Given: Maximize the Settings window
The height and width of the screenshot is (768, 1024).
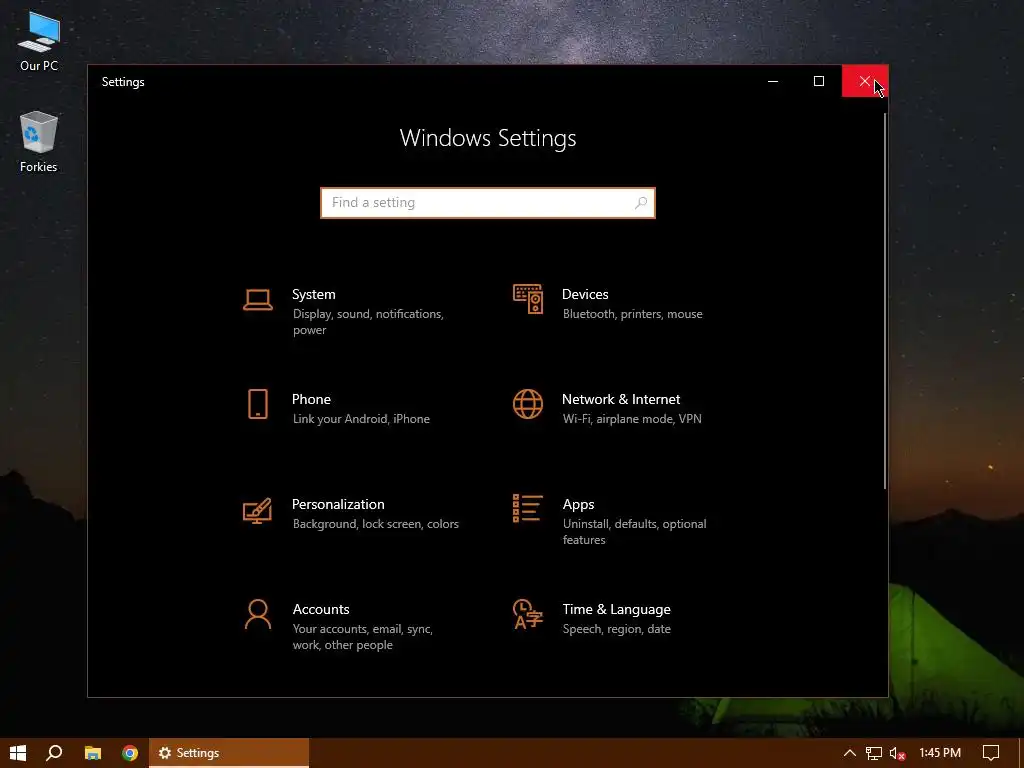Looking at the screenshot, I should (819, 82).
